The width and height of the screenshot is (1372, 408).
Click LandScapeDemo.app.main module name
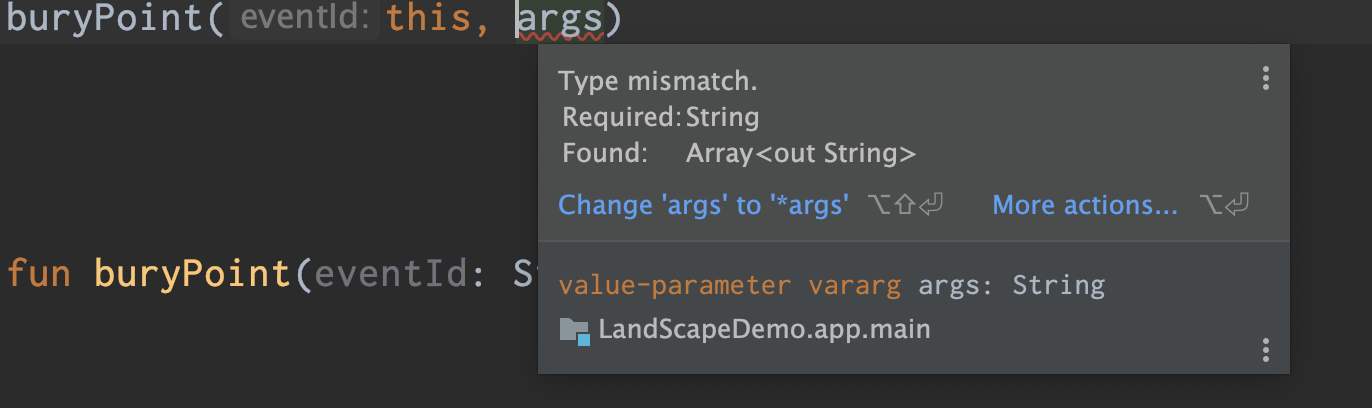[764, 329]
